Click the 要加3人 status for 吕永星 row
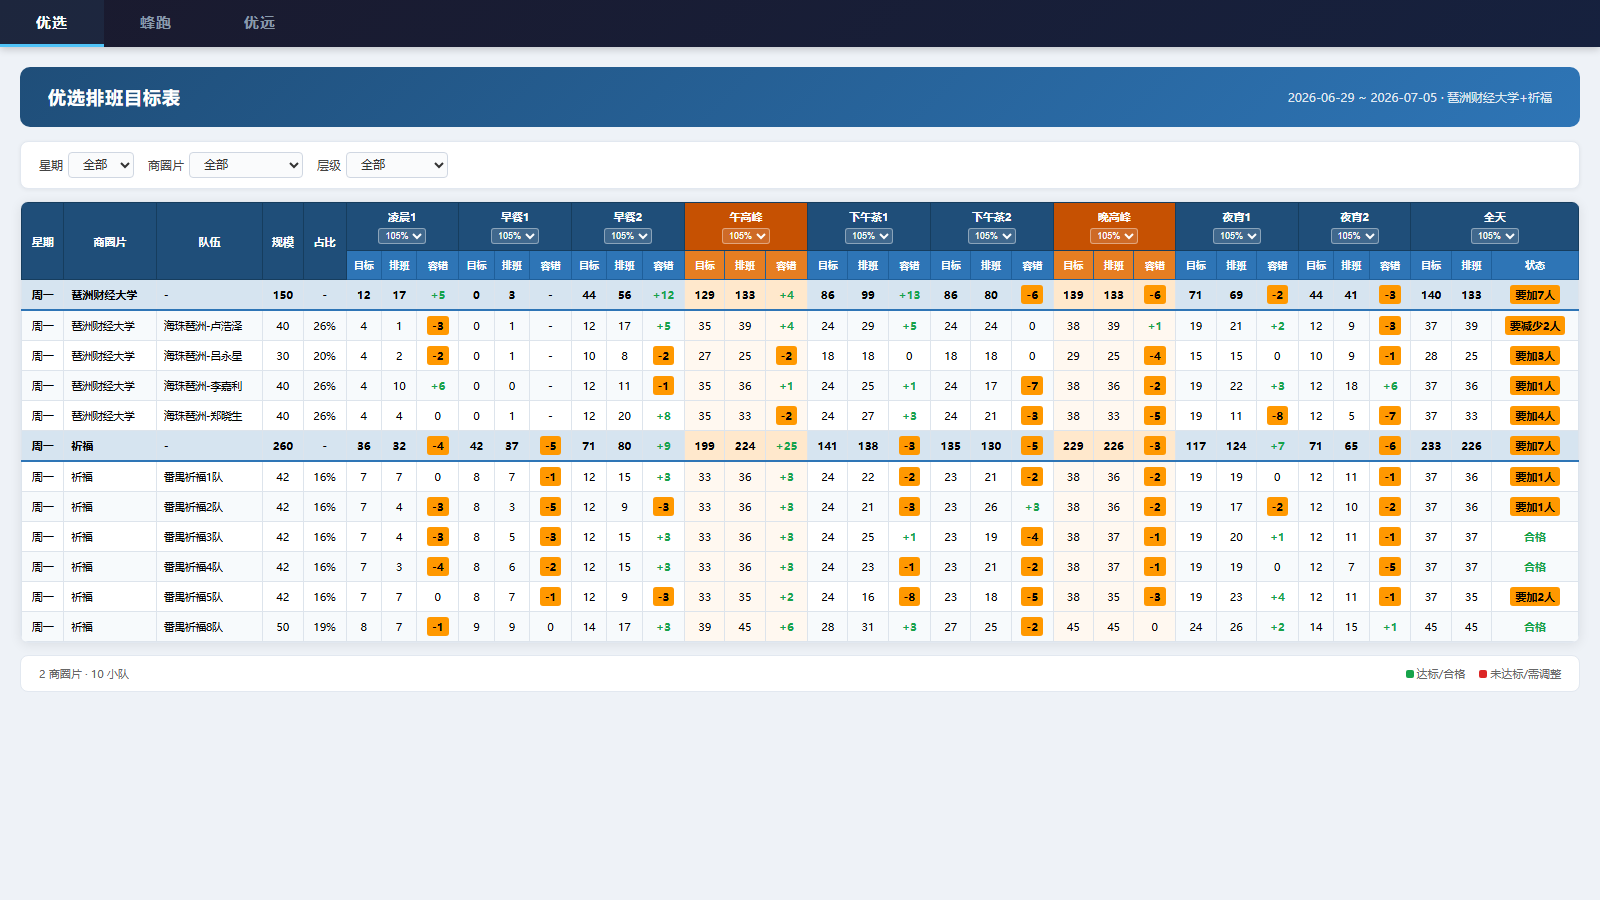 coord(1535,356)
